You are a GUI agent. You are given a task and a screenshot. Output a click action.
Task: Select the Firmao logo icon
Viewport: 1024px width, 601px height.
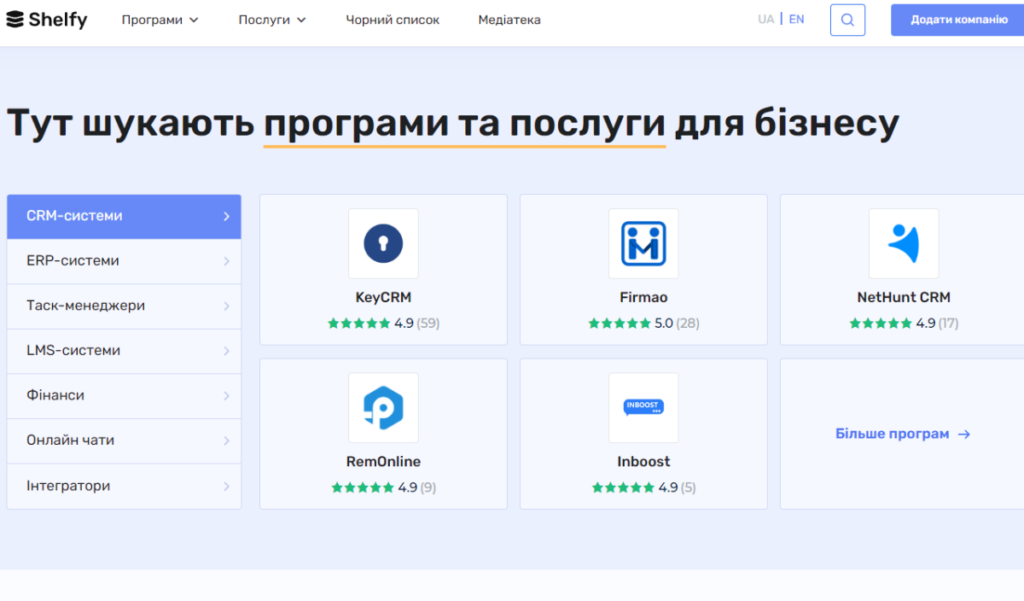[643, 243]
